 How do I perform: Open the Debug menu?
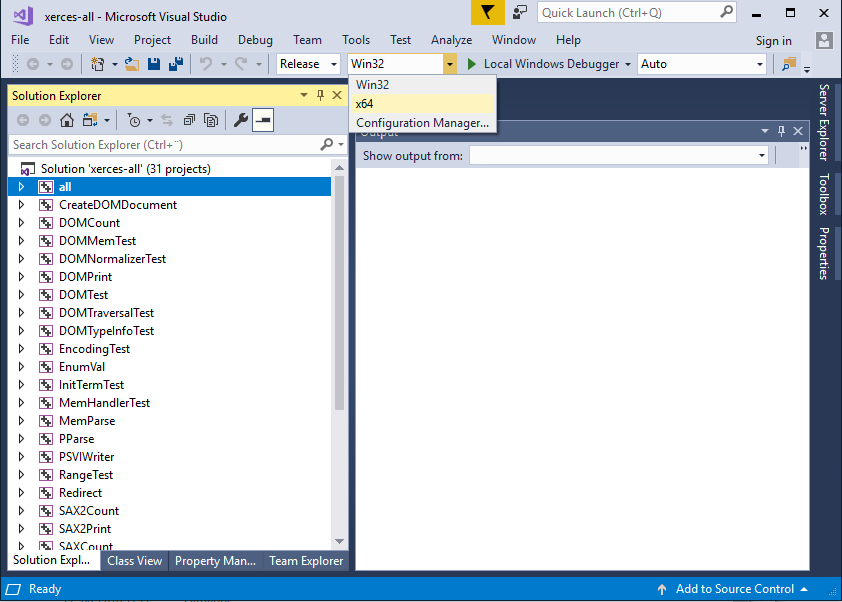click(x=255, y=40)
